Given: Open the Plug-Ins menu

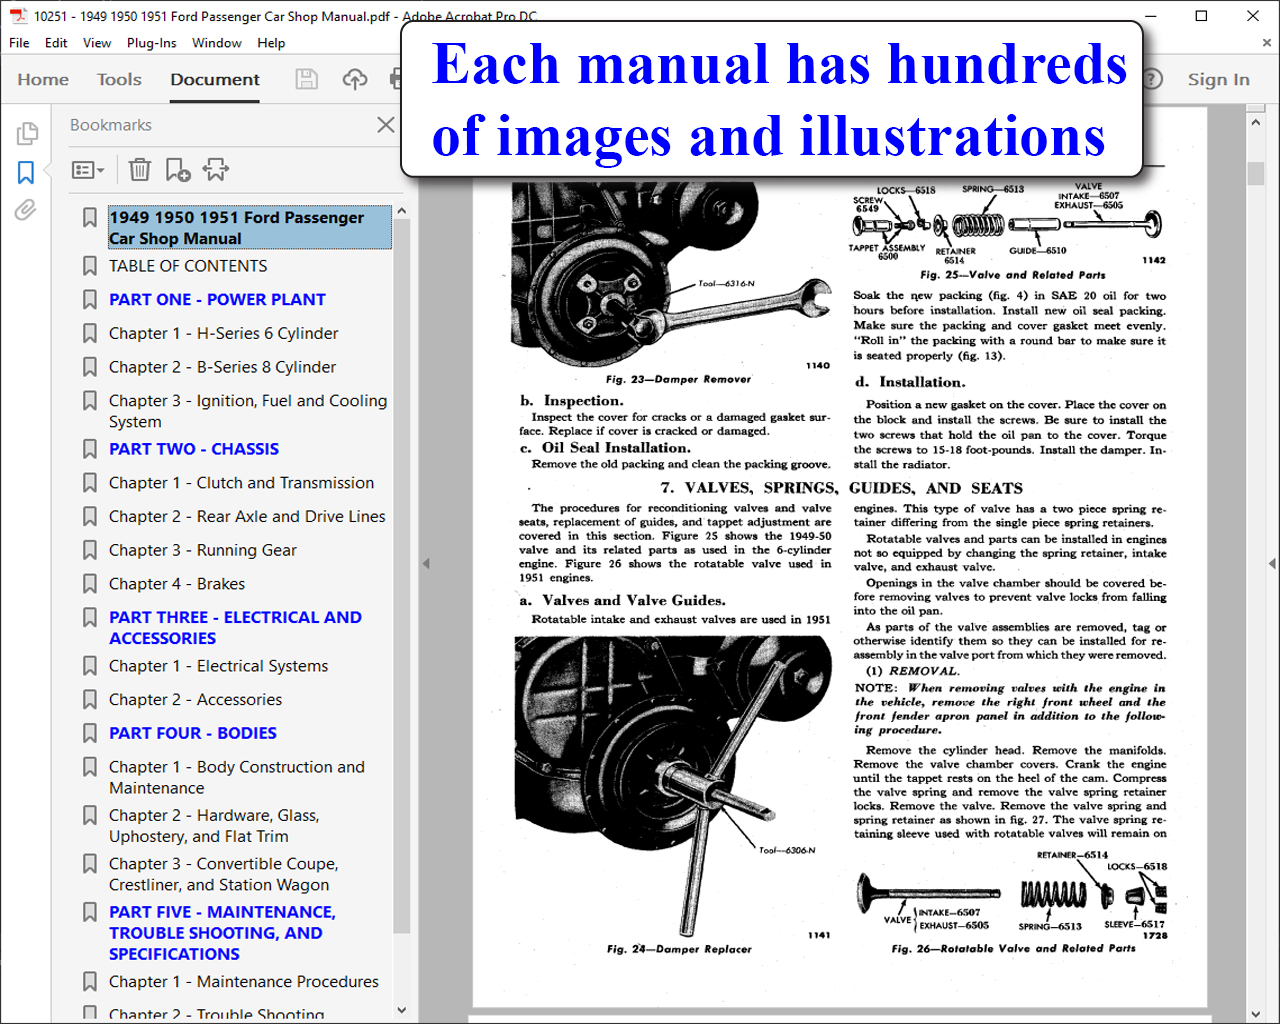Looking at the screenshot, I should 151,43.
